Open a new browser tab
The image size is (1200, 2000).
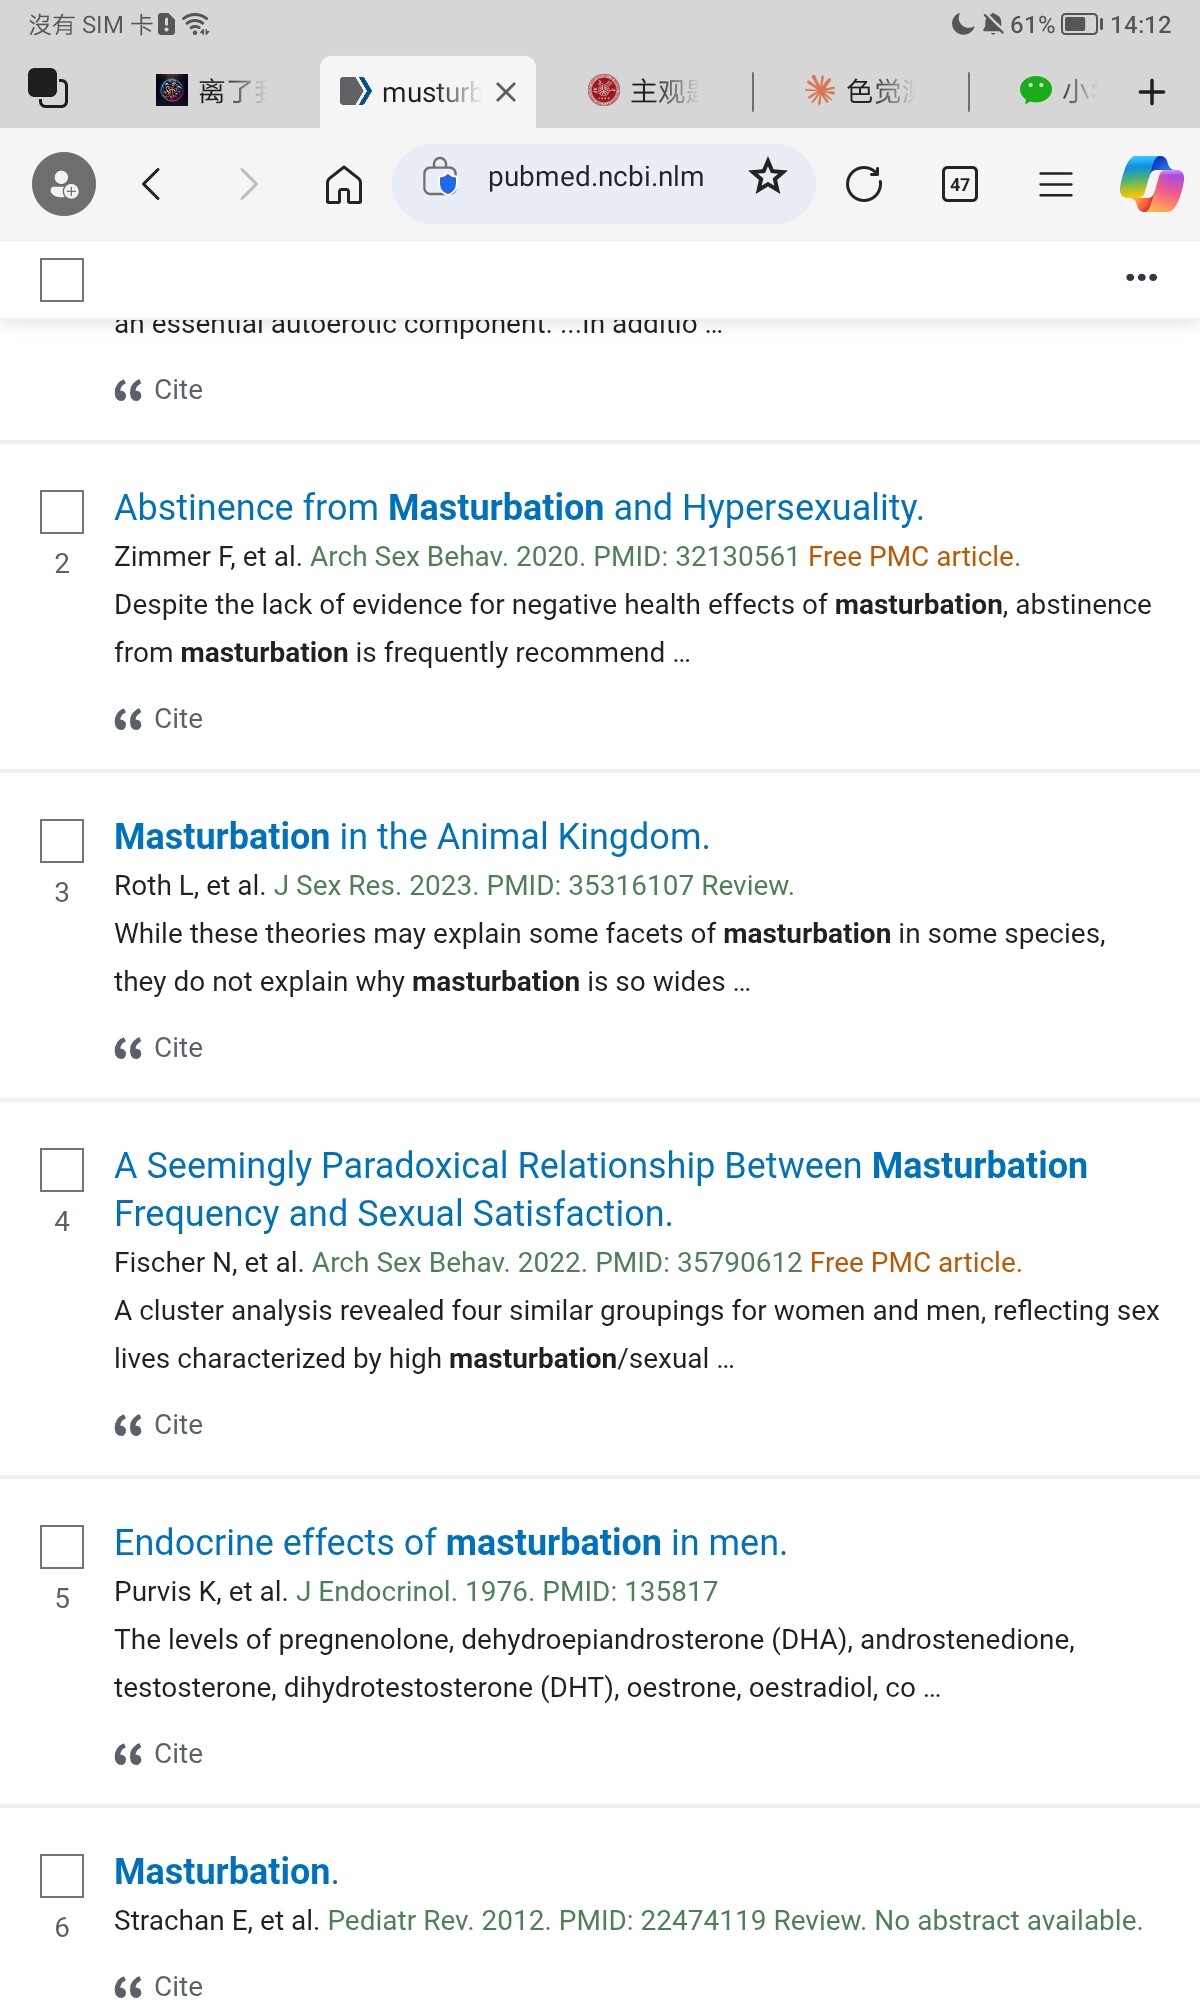coord(1151,92)
